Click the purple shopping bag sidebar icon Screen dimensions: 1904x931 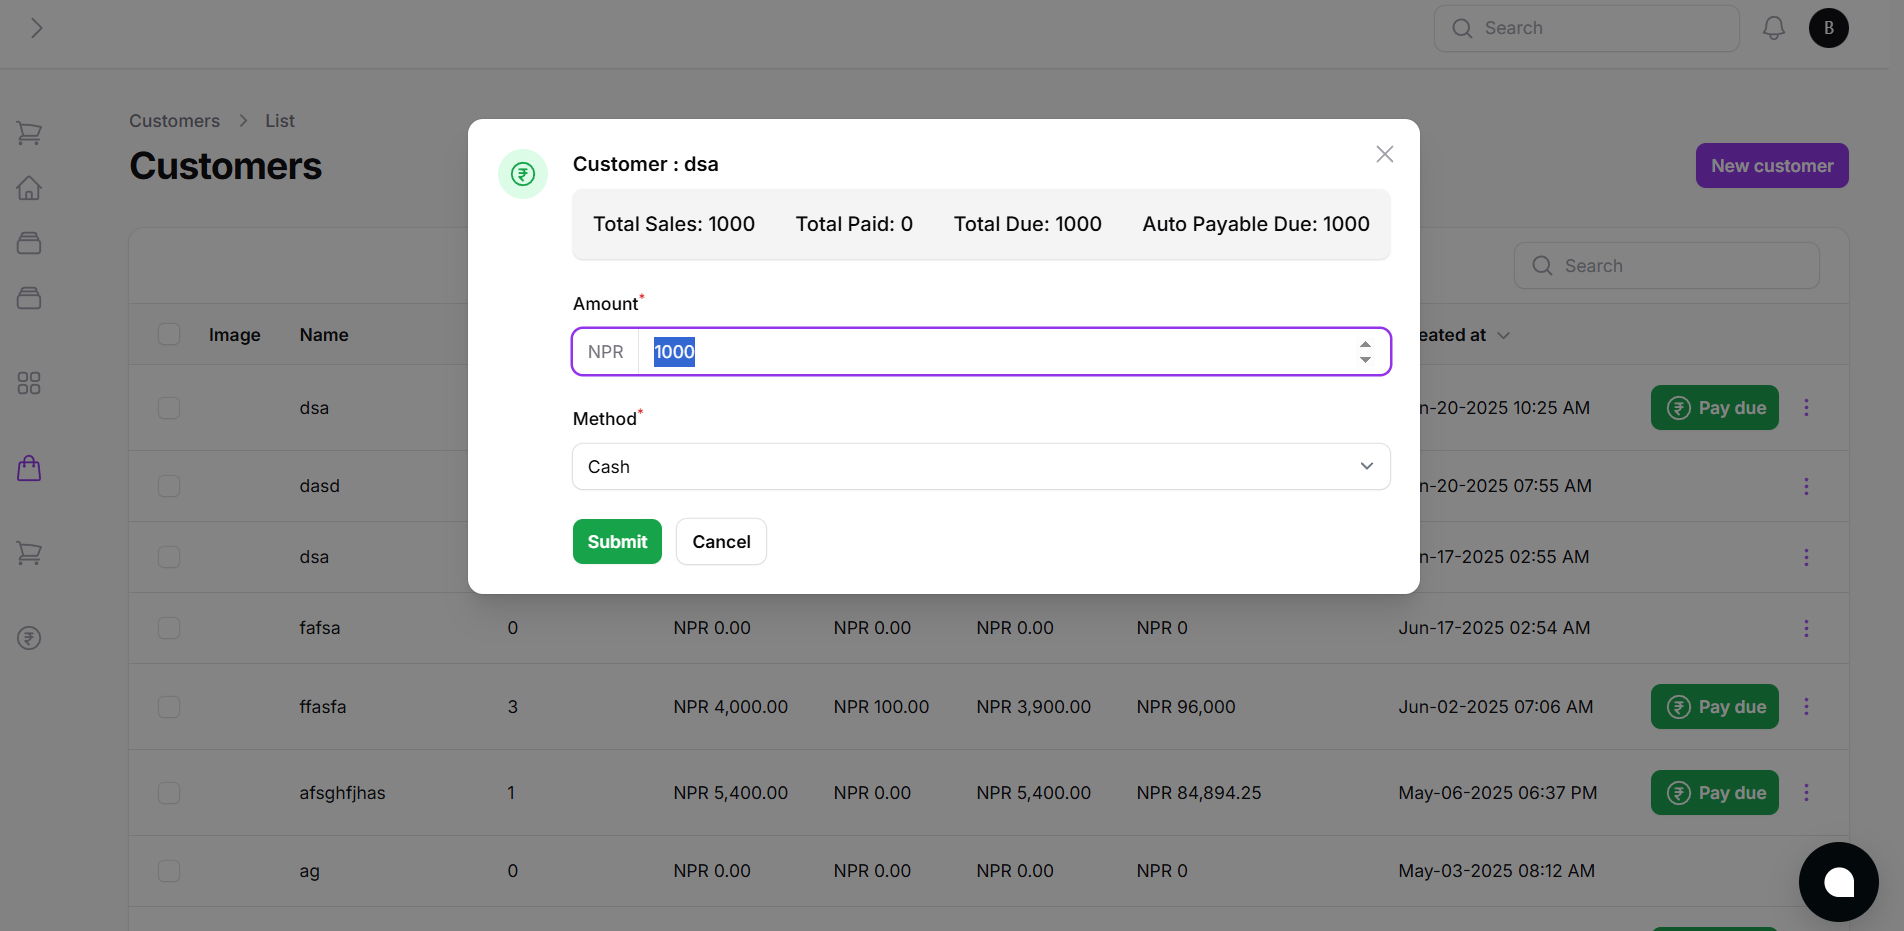[x=29, y=468]
